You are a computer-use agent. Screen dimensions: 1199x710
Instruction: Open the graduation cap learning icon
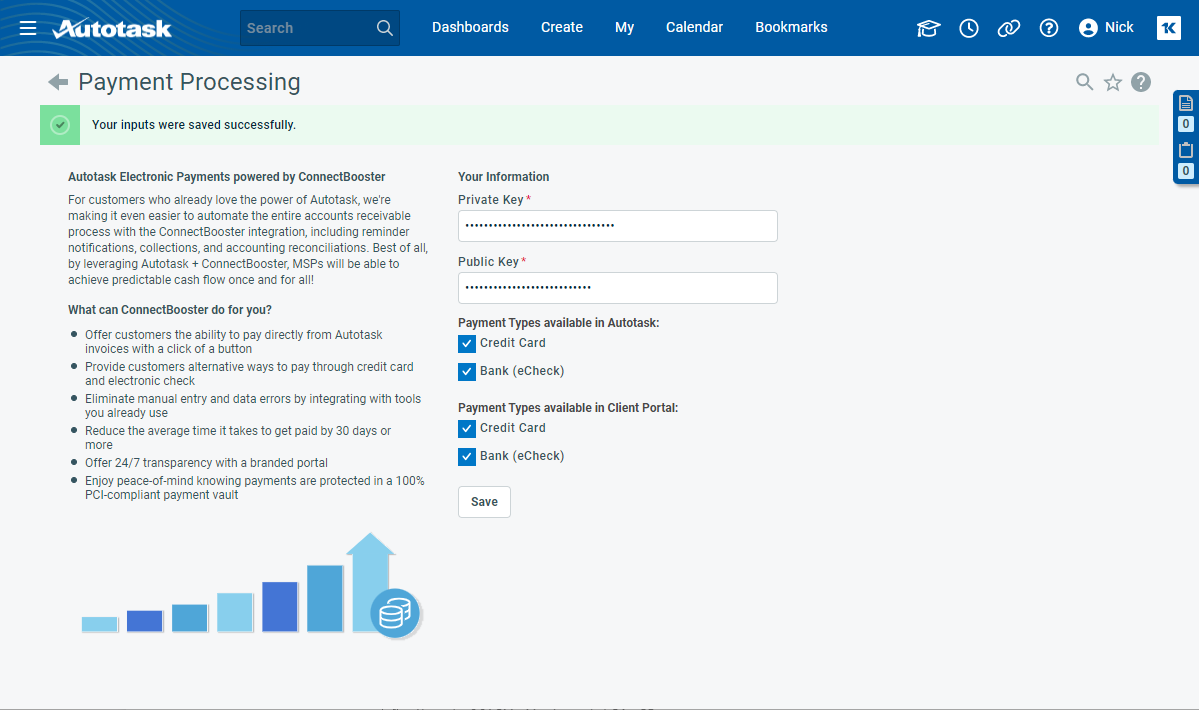928,28
